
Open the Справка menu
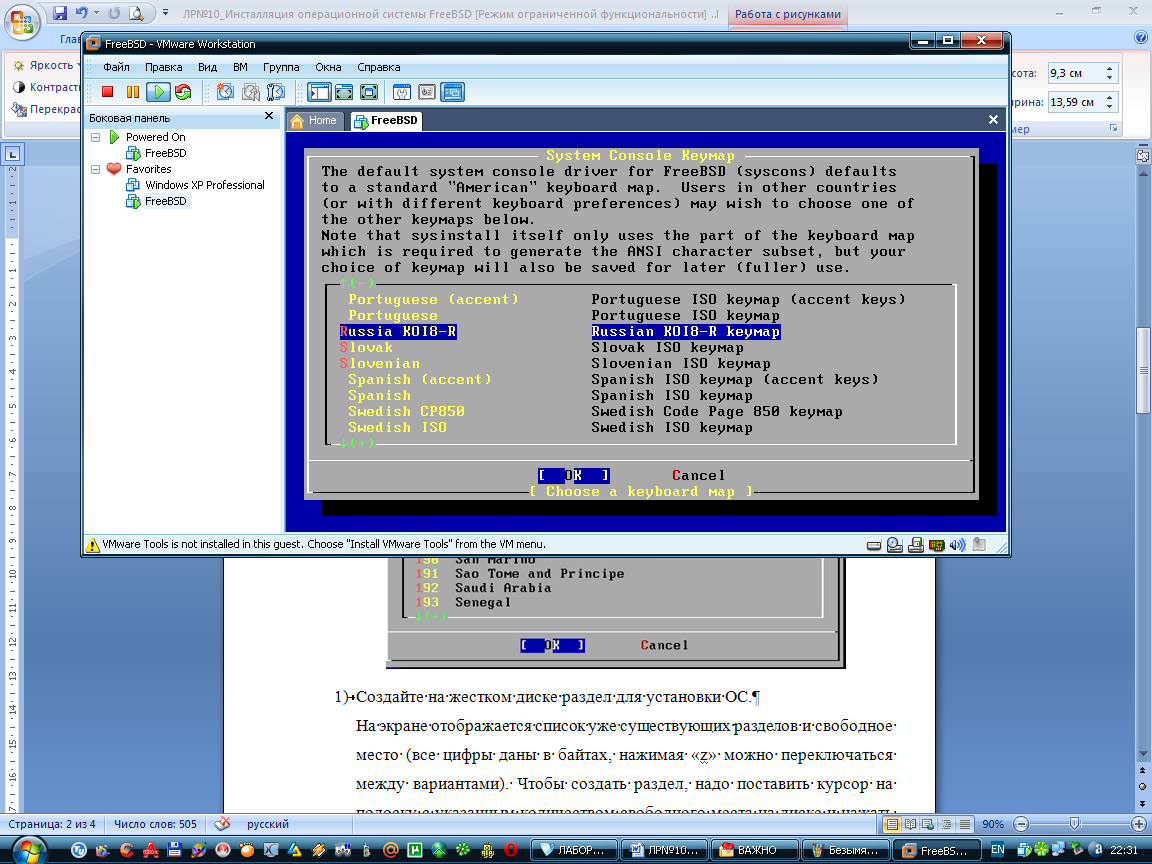378,67
